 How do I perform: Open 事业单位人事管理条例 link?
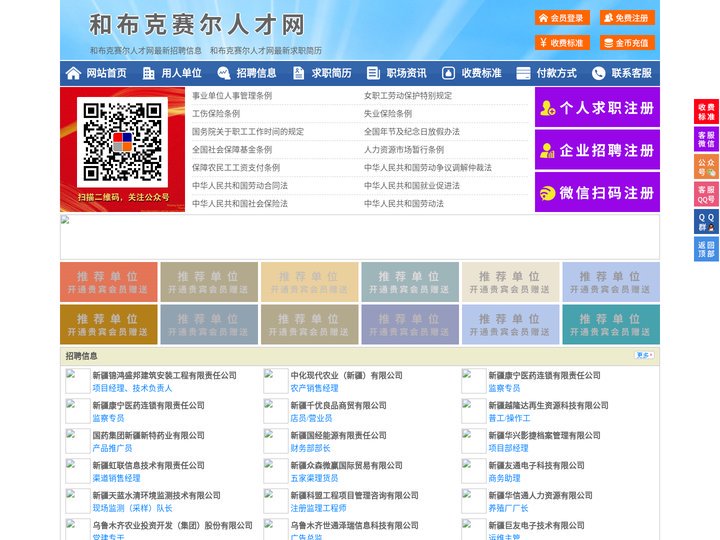click(232, 96)
